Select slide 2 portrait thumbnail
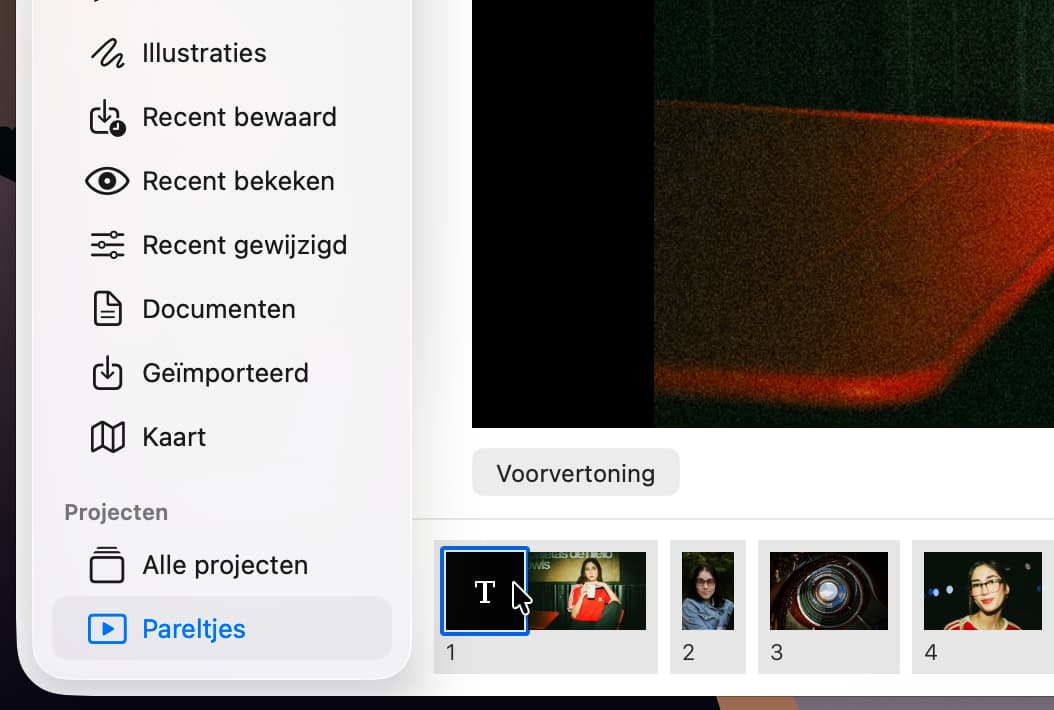The width and height of the screenshot is (1054, 710). [708, 591]
